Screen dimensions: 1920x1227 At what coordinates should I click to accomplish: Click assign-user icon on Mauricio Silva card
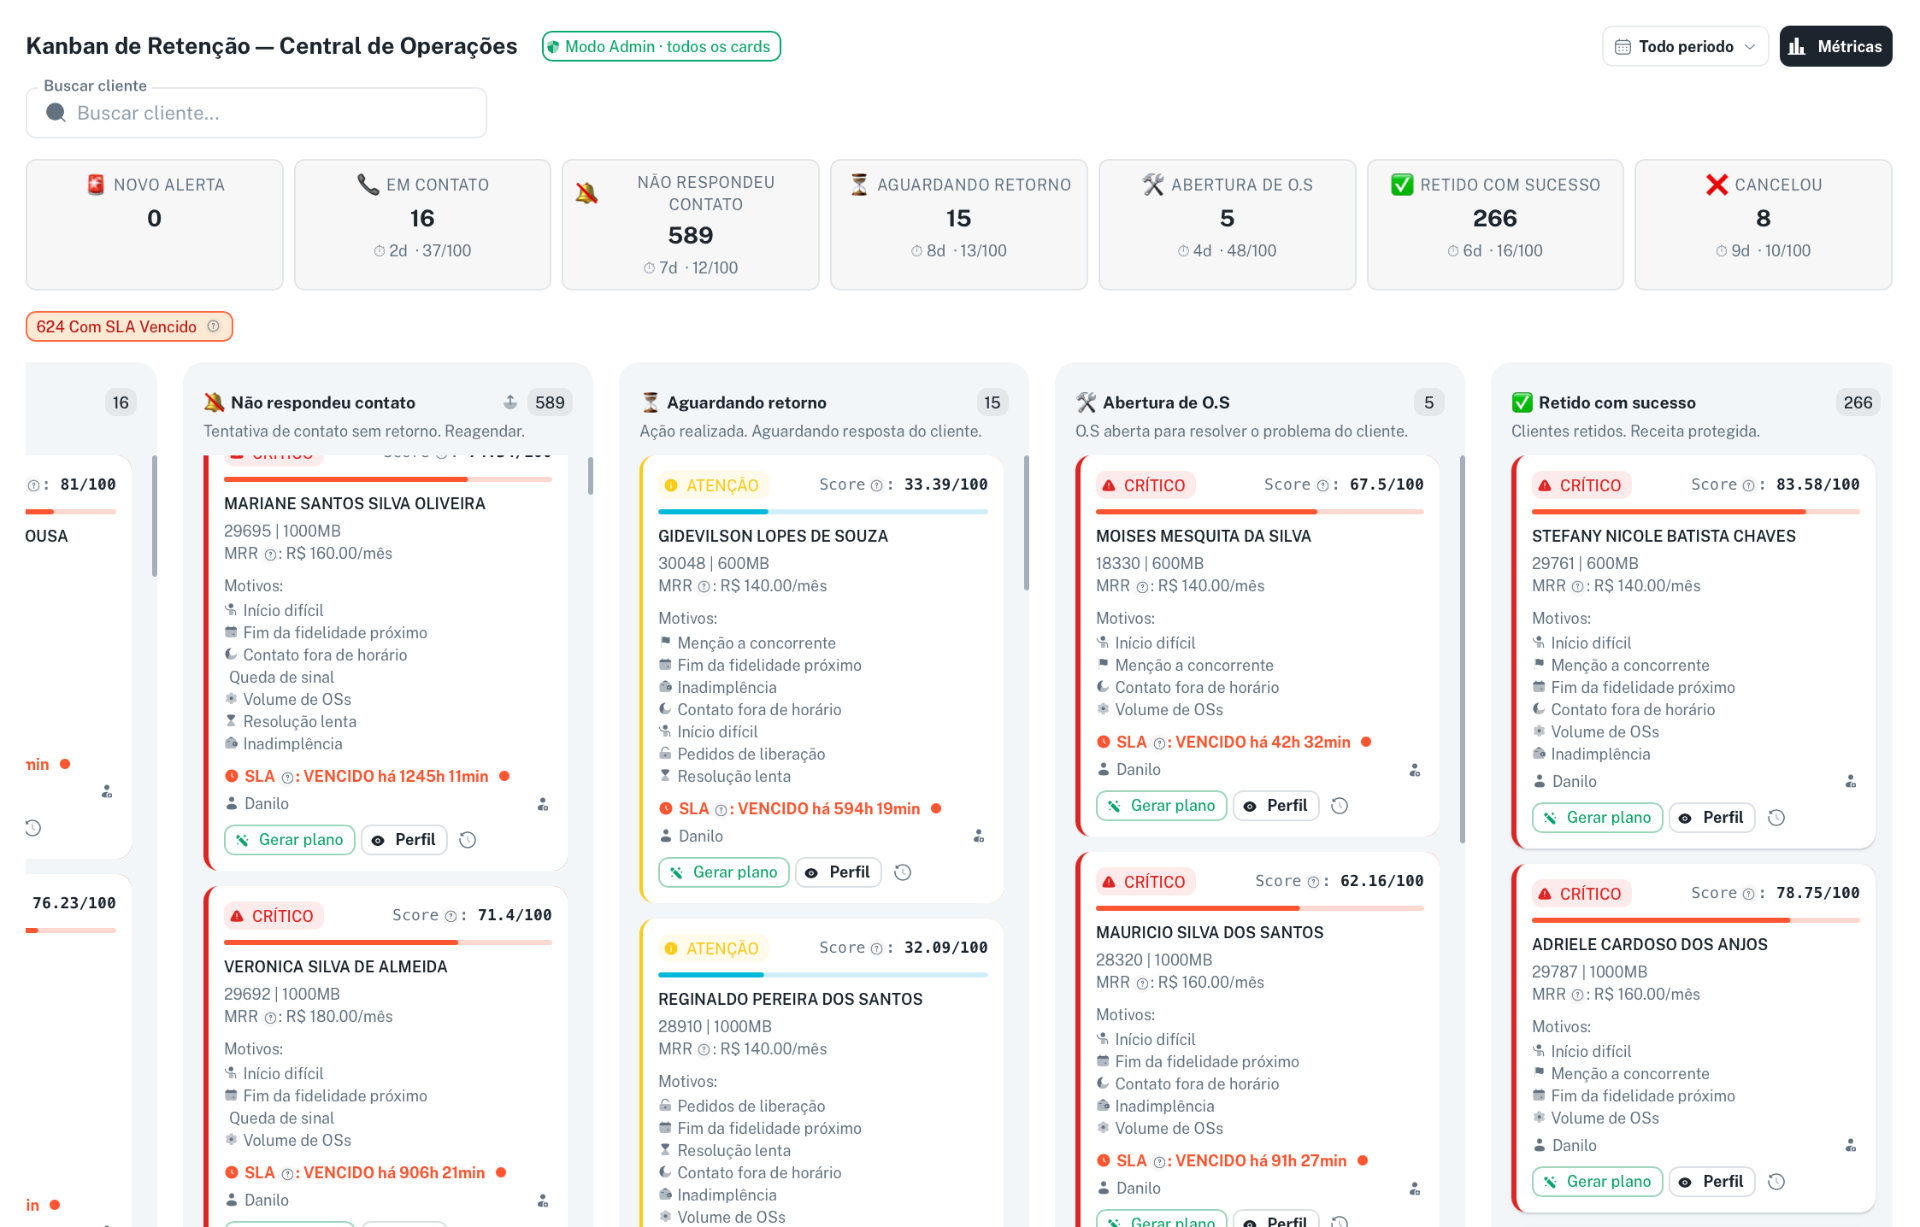point(1415,1188)
